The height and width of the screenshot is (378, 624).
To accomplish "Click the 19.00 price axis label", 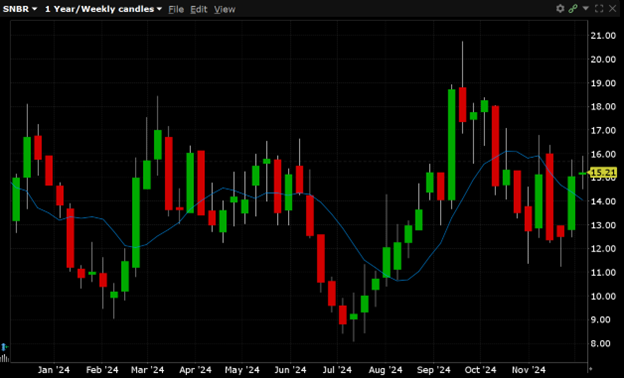I will 603,83.
